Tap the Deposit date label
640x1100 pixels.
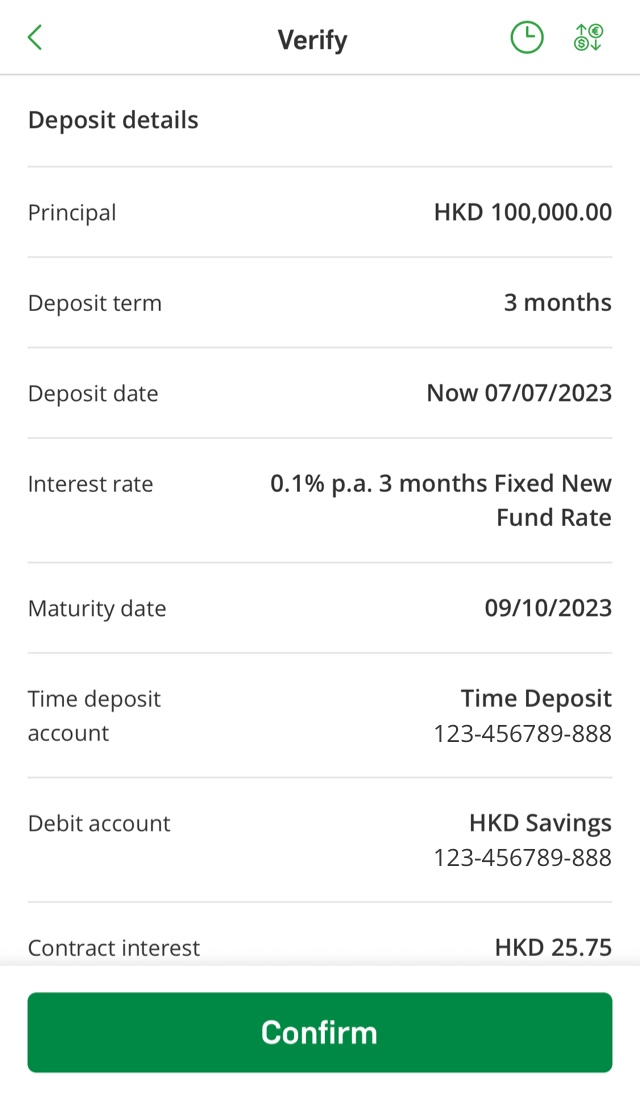93,394
